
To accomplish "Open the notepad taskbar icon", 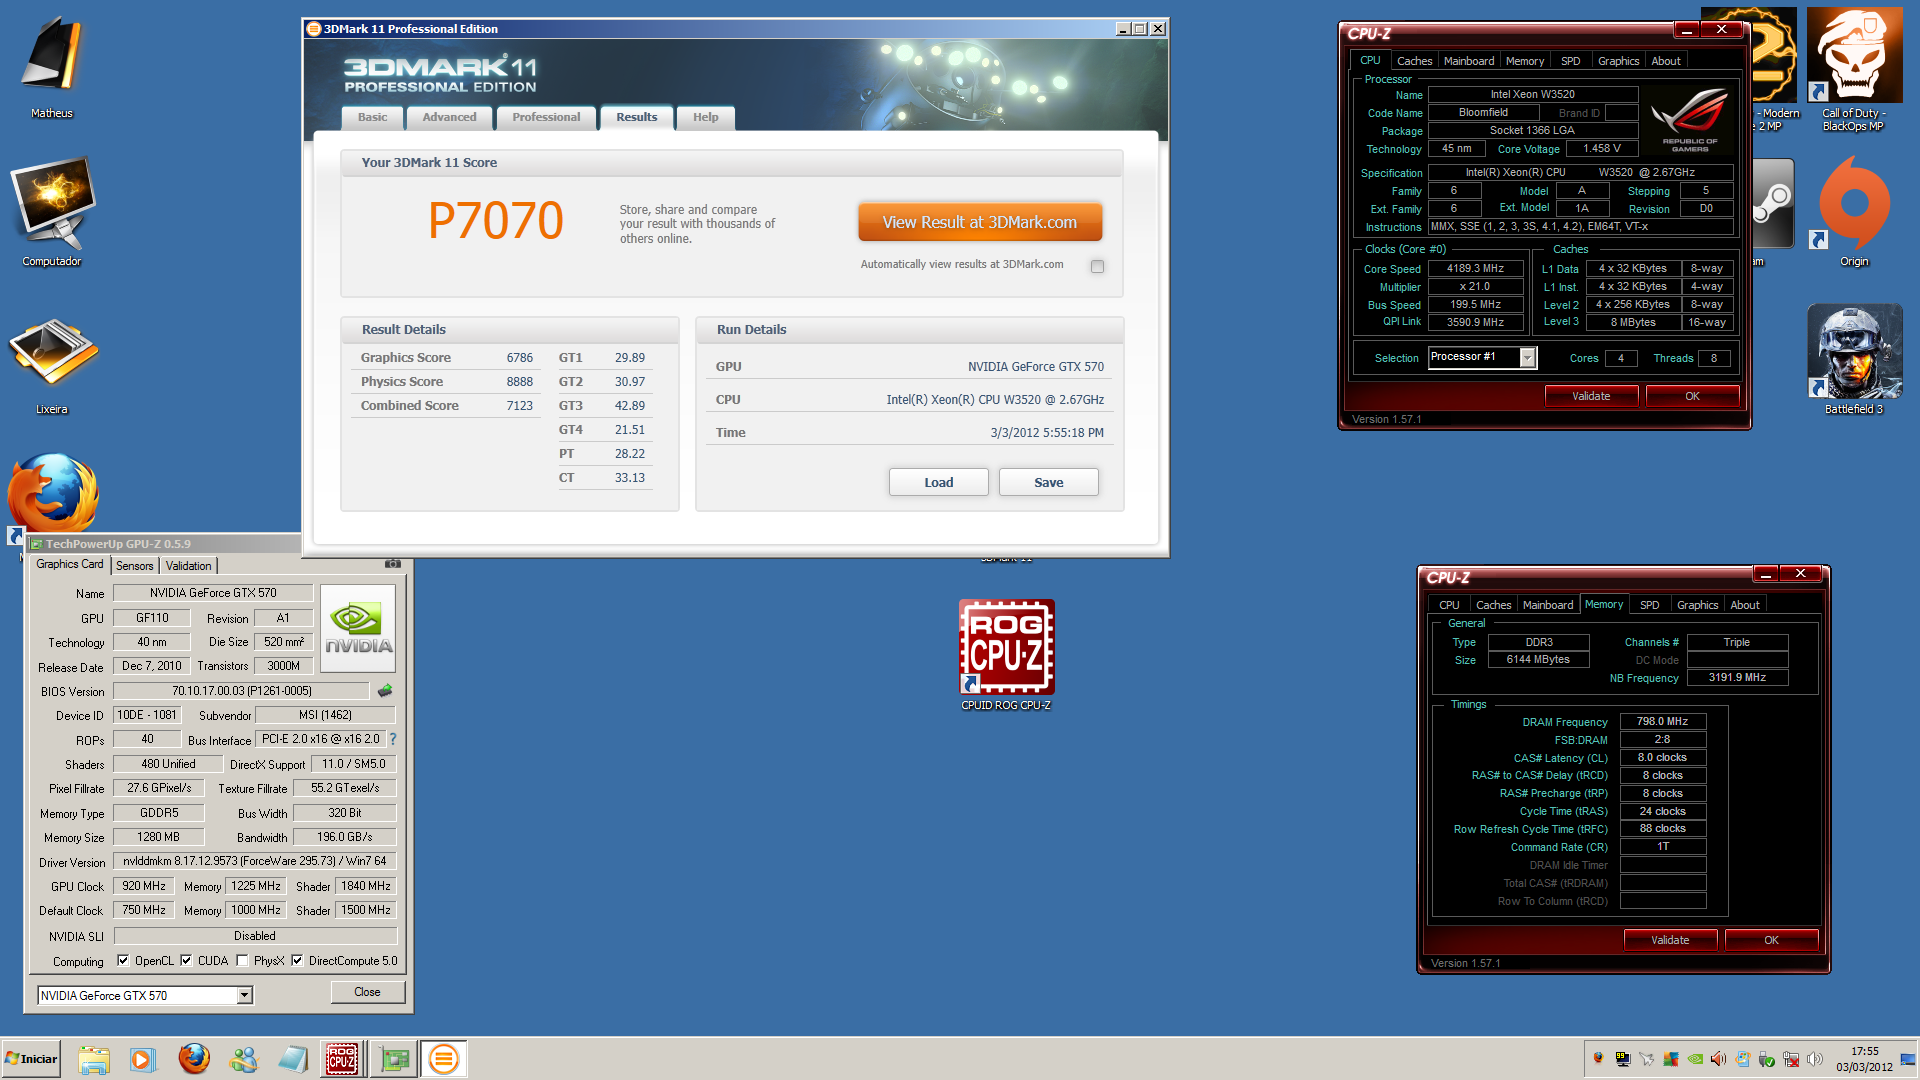I will 293,1059.
